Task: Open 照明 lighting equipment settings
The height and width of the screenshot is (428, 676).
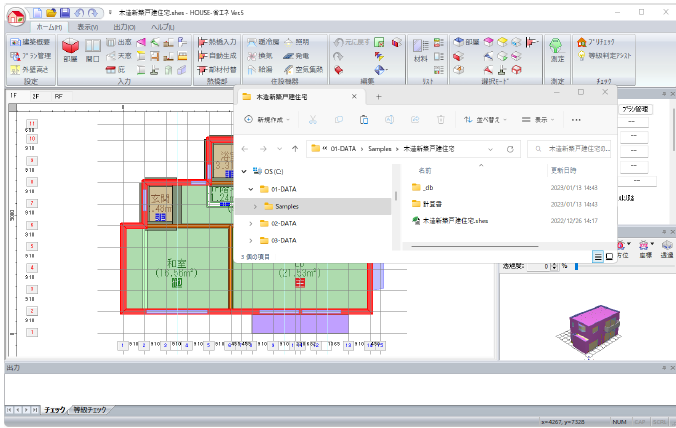Action: pyautogui.click(x=297, y=42)
